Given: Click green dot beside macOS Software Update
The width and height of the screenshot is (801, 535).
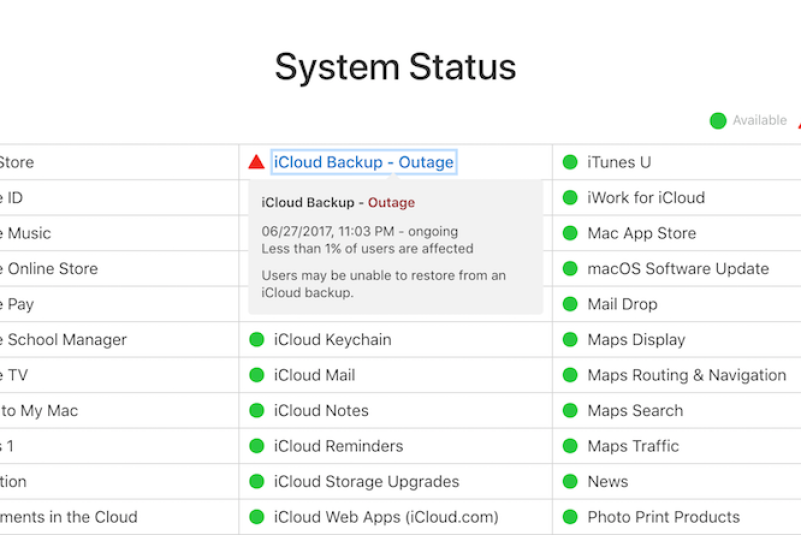Looking at the screenshot, I should coord(570,269).
